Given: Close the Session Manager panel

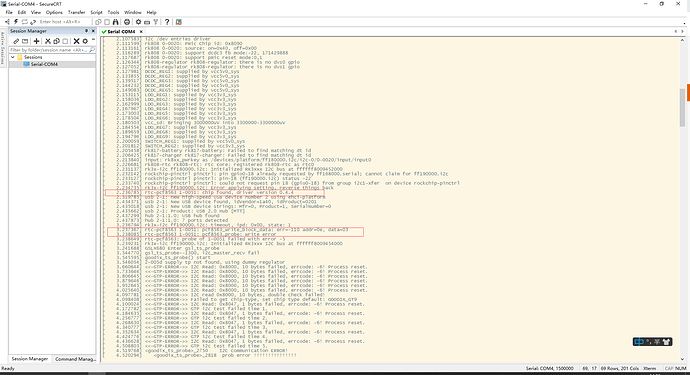Looking at the screenshot, I should 93,31.
